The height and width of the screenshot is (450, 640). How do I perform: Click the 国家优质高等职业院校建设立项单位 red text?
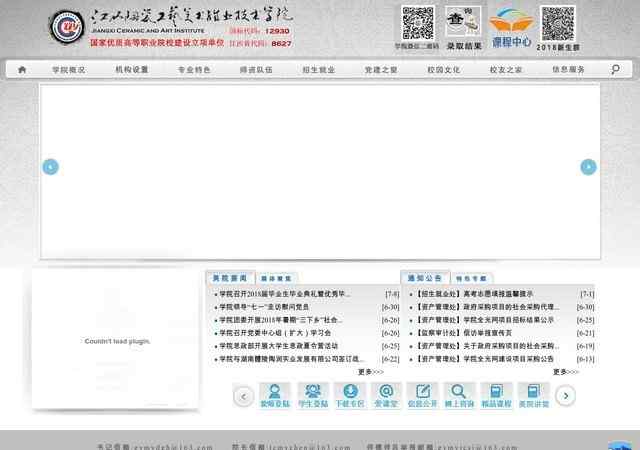click(x=157, y=42)
